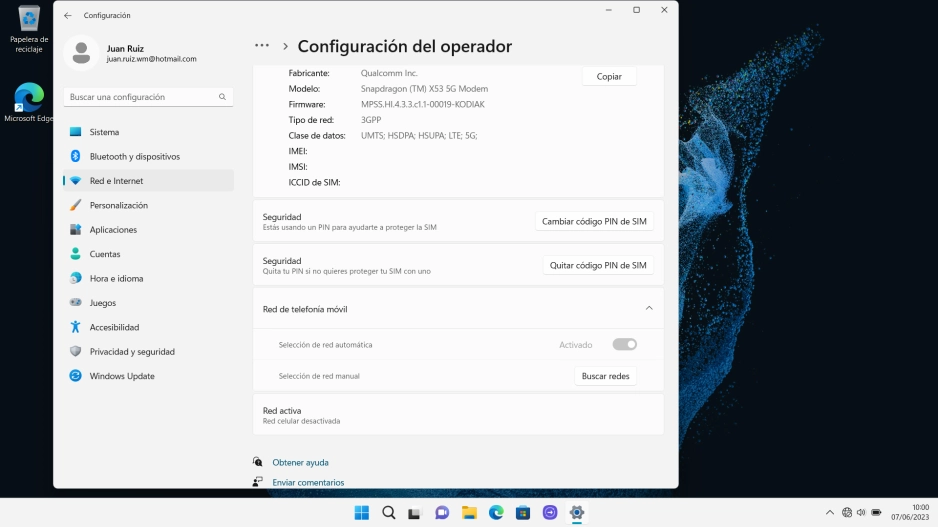Open the Privacidad y seguridad shield icon
This screenshot has width=938, height=527.
[x=75, y=351]
